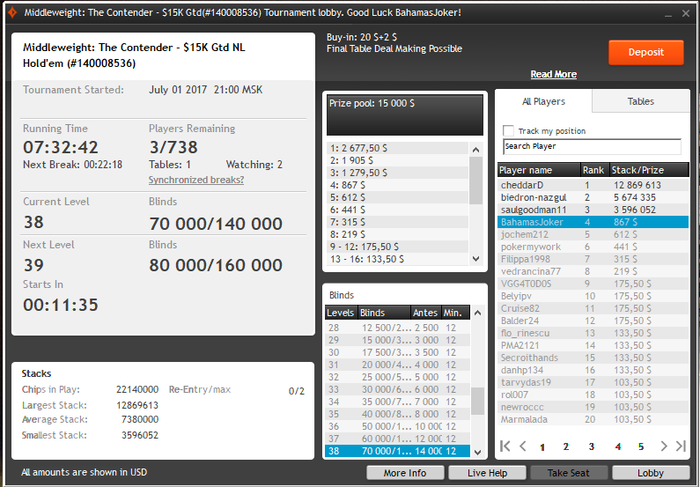Go to first page of player list
This screenshot has width=700, height=487.
click(x=505, y=446)
